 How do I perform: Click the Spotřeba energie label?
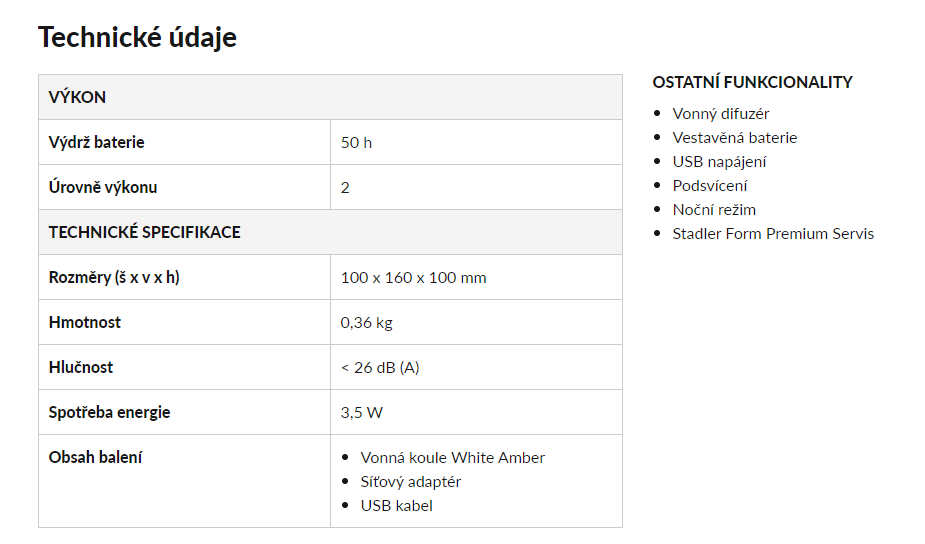click(x=109, y=412)
